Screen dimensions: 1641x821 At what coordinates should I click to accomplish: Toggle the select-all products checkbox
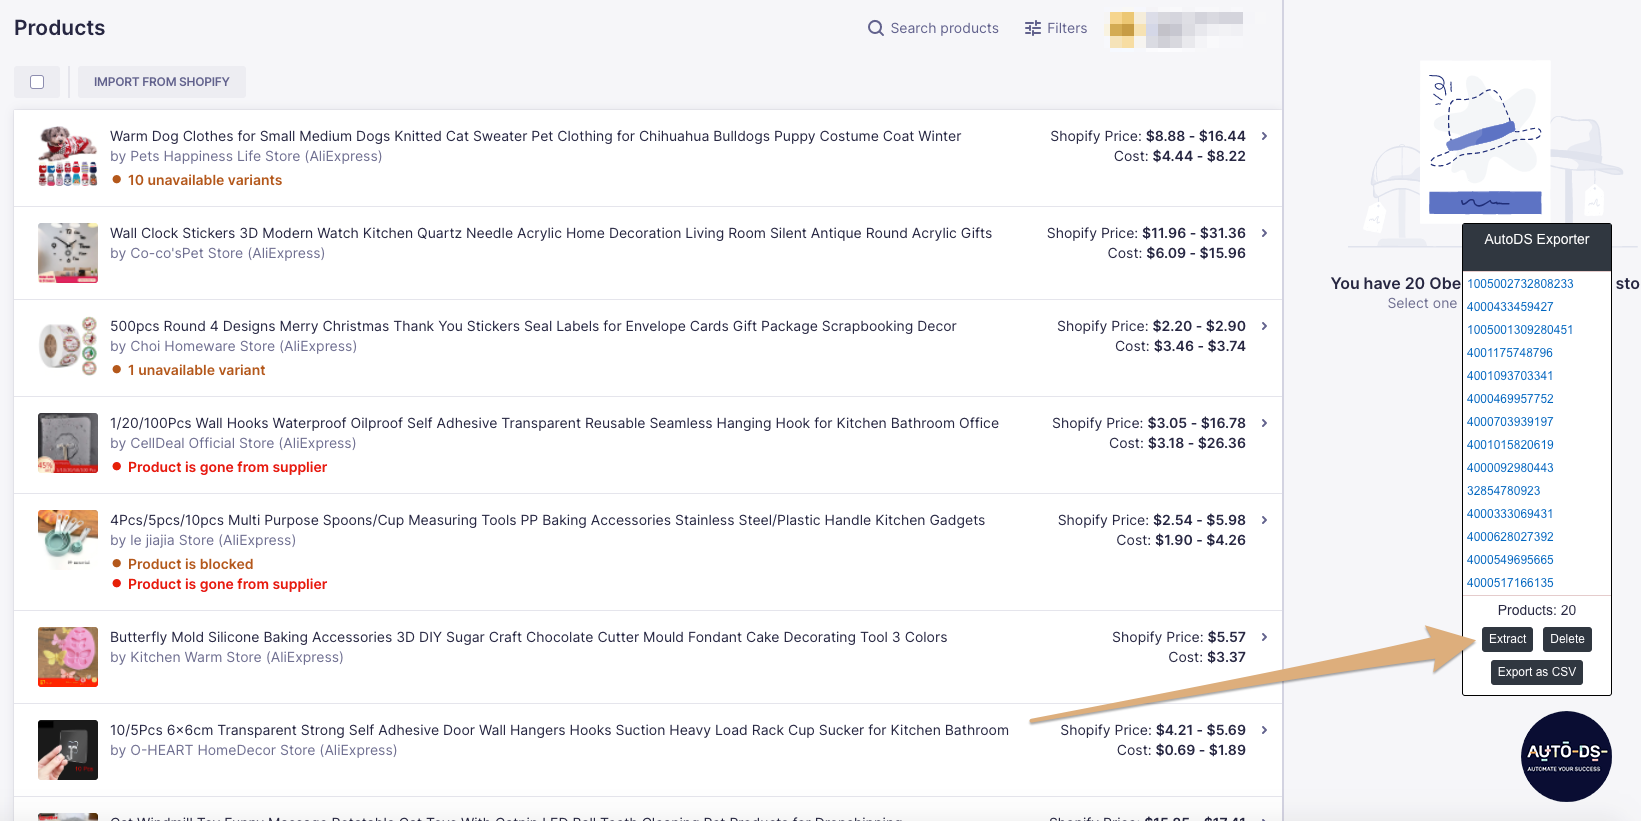pos(37,82)
